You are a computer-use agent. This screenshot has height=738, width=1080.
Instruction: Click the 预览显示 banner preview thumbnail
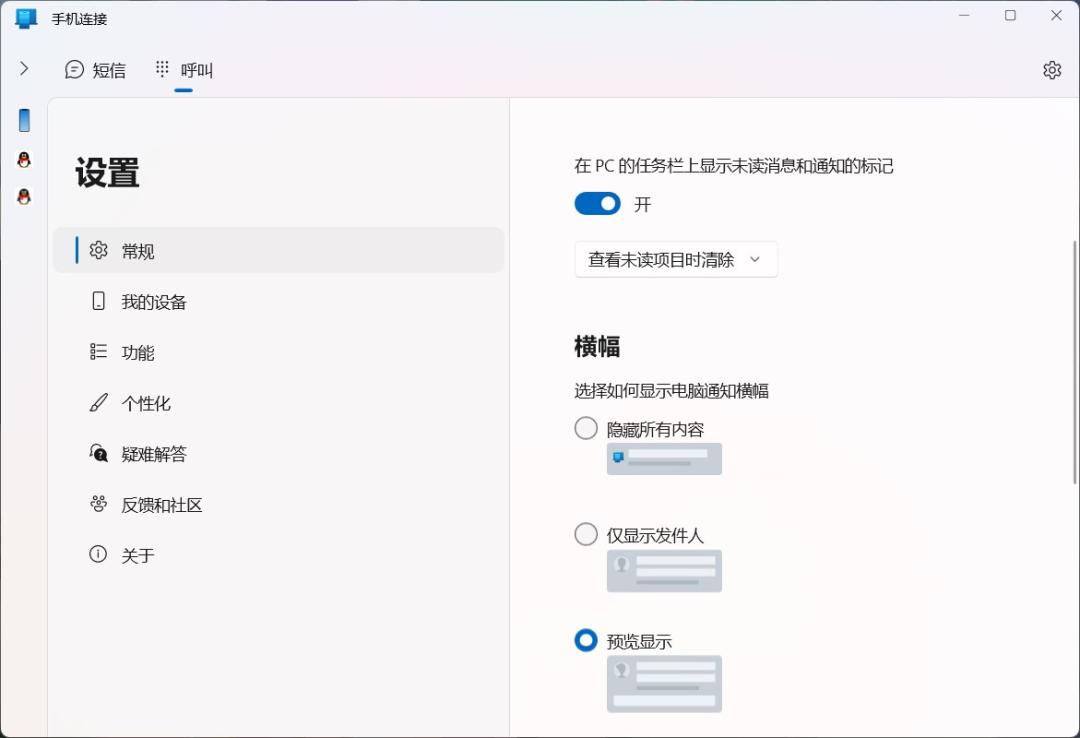pyautogui.click(x=663, y=684)
